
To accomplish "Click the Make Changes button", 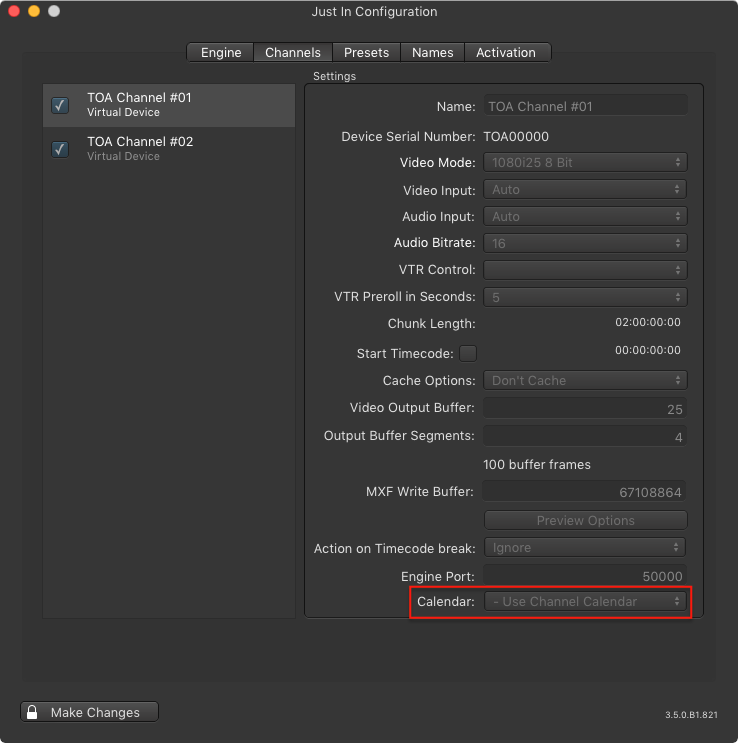I will click(90, 712).
